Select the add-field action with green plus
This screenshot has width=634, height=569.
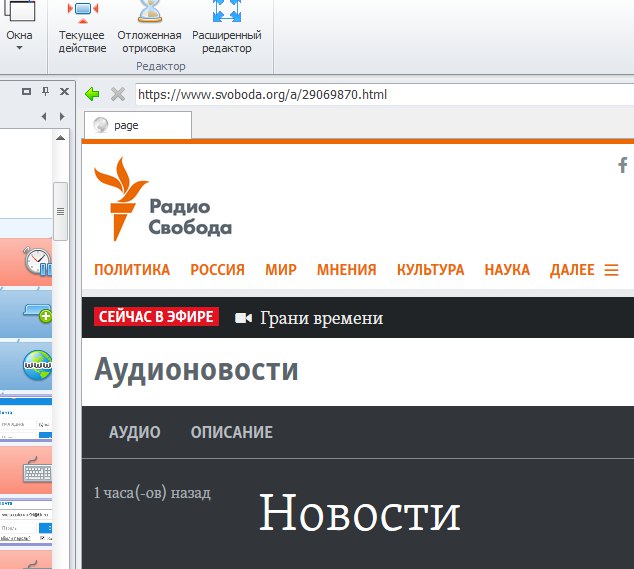click(x=26, y=314)
